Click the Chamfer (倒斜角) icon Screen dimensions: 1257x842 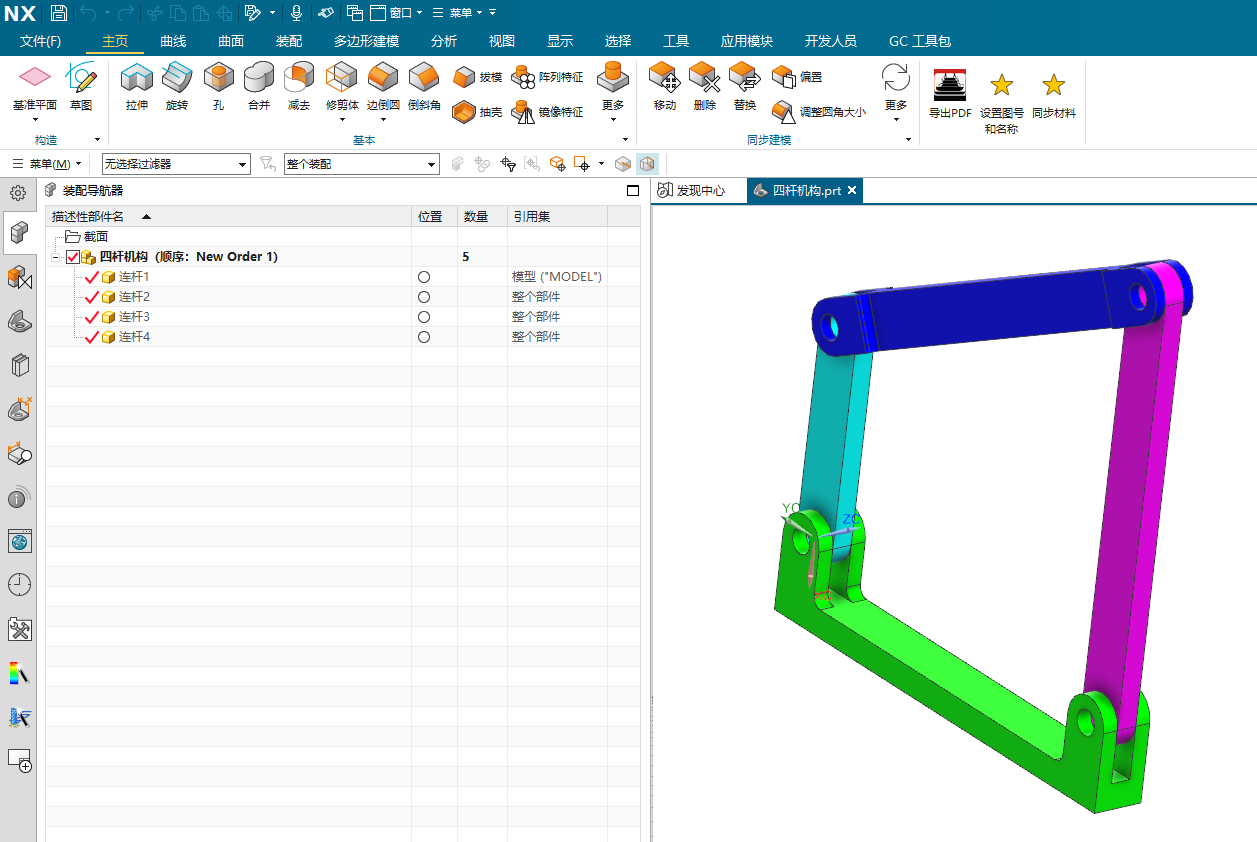click(x=424, y=78)
